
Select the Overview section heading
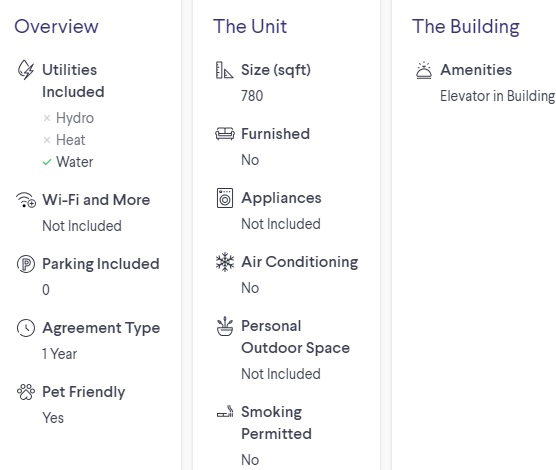[56, 26]
